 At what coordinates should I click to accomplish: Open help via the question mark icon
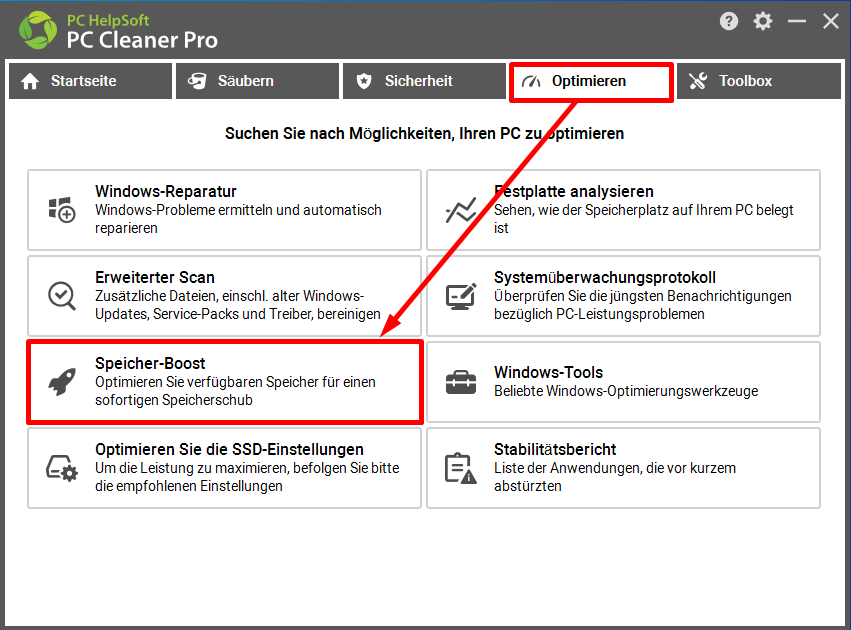[728, 21]
